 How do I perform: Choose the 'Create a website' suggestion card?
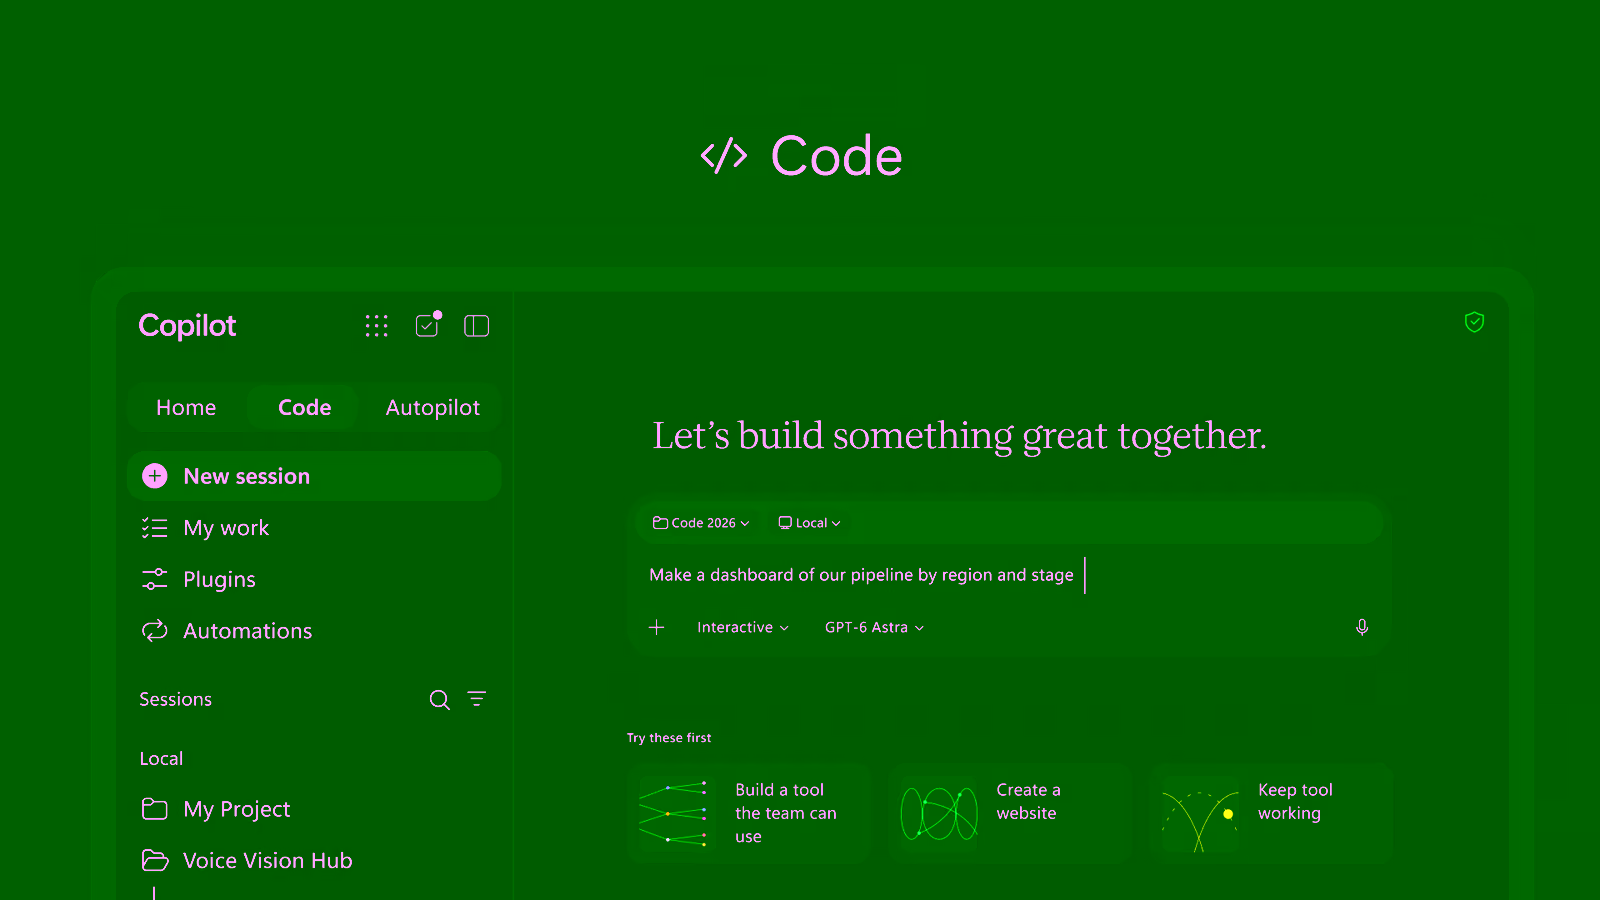[x=1010, y=813]
